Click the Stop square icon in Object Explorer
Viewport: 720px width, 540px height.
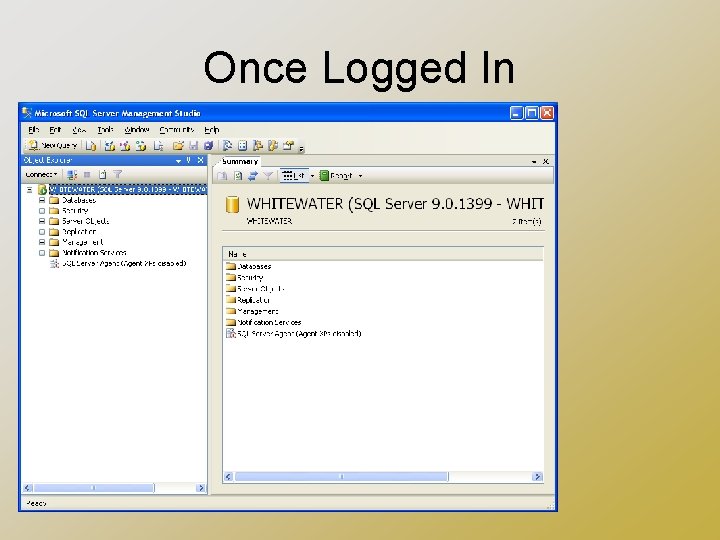coord(87,174)
